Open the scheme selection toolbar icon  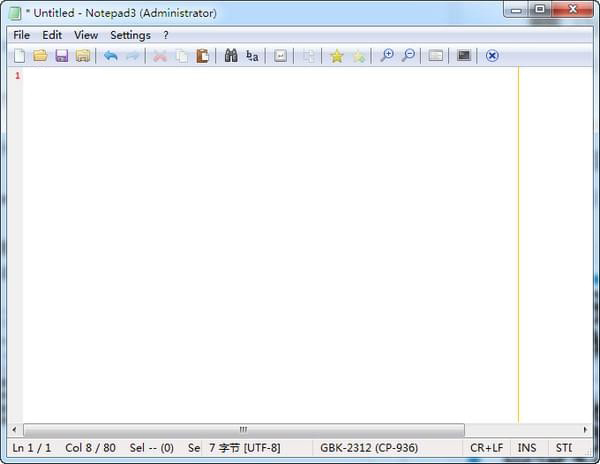436,56
